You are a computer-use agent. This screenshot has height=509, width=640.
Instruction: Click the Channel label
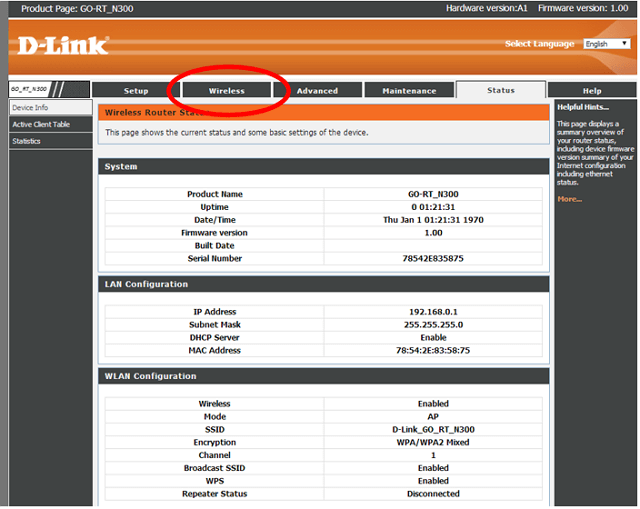coord(214,455)
